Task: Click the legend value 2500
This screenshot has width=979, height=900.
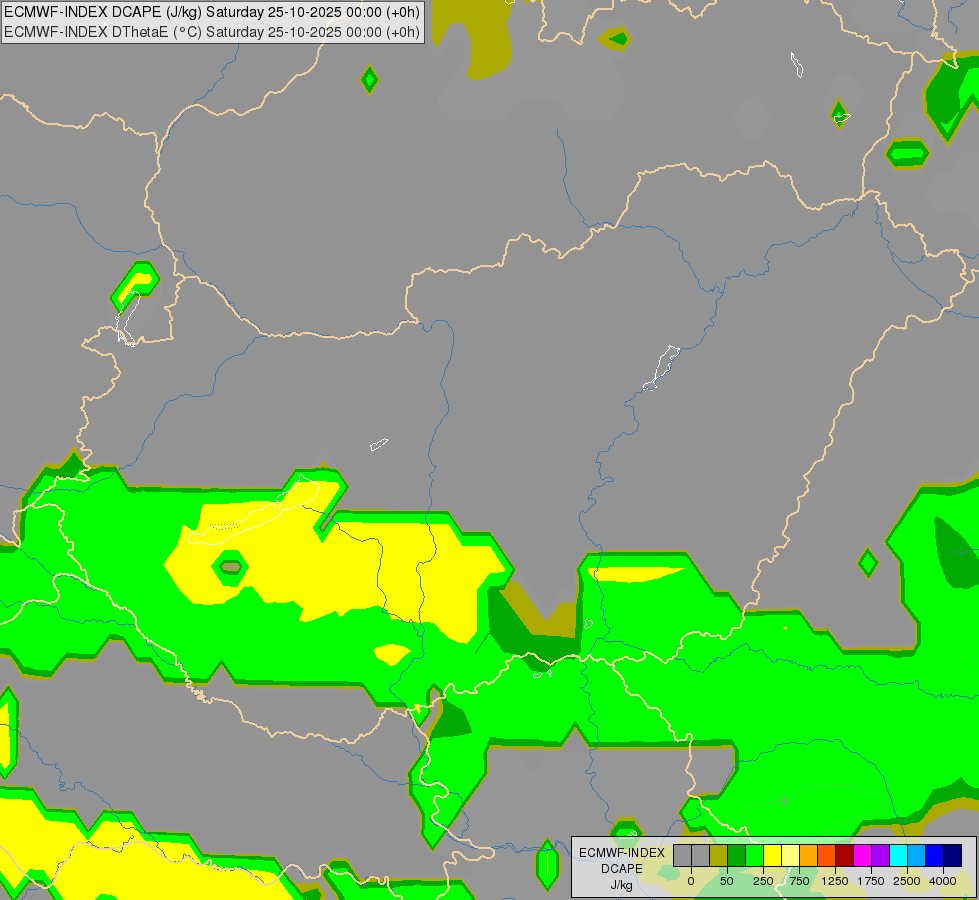Action: (x=907, y=881)
